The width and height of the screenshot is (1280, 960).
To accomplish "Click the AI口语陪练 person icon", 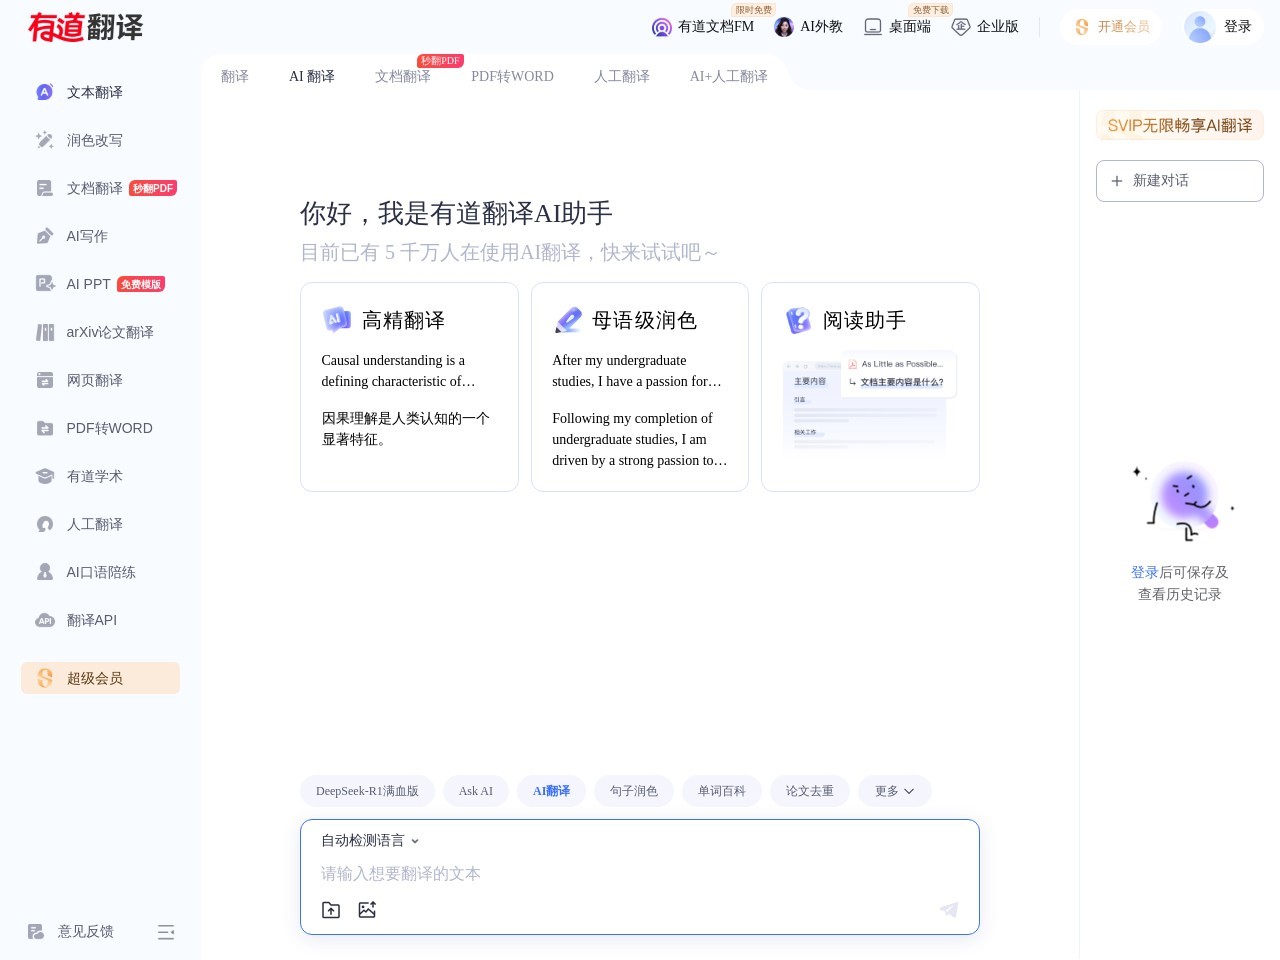I will coord(45,572).
